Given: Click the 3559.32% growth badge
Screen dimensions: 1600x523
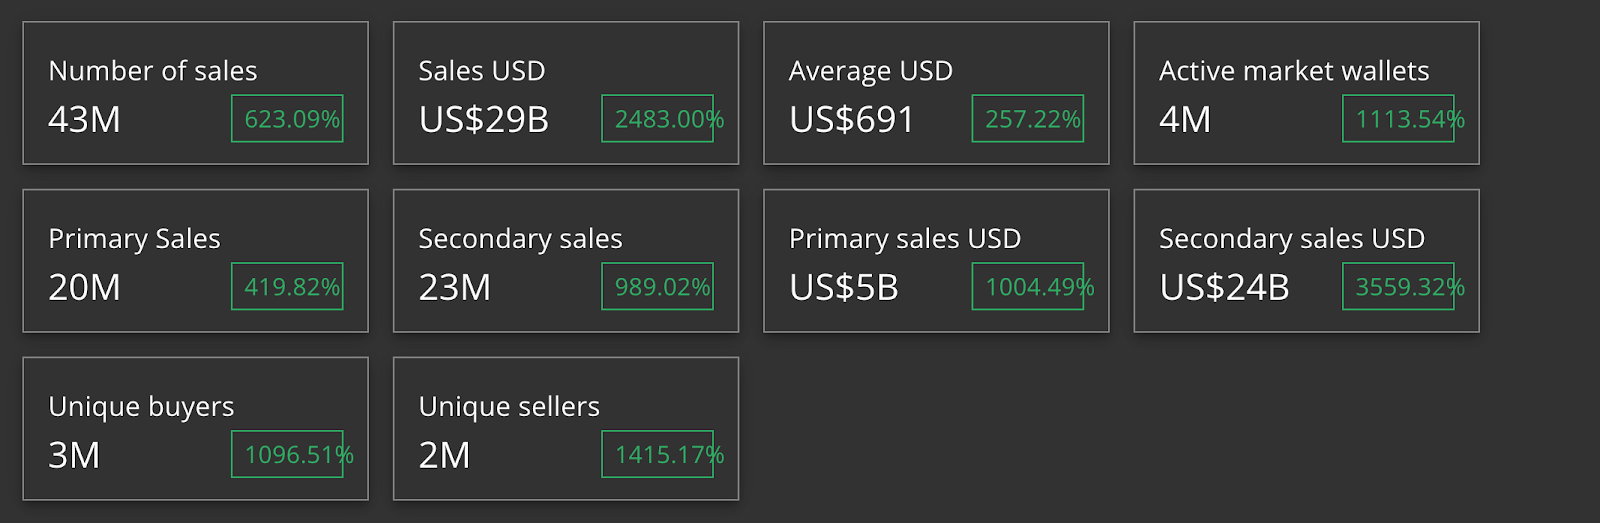Looking at the screenshot, I should [x=1398, y=287].
